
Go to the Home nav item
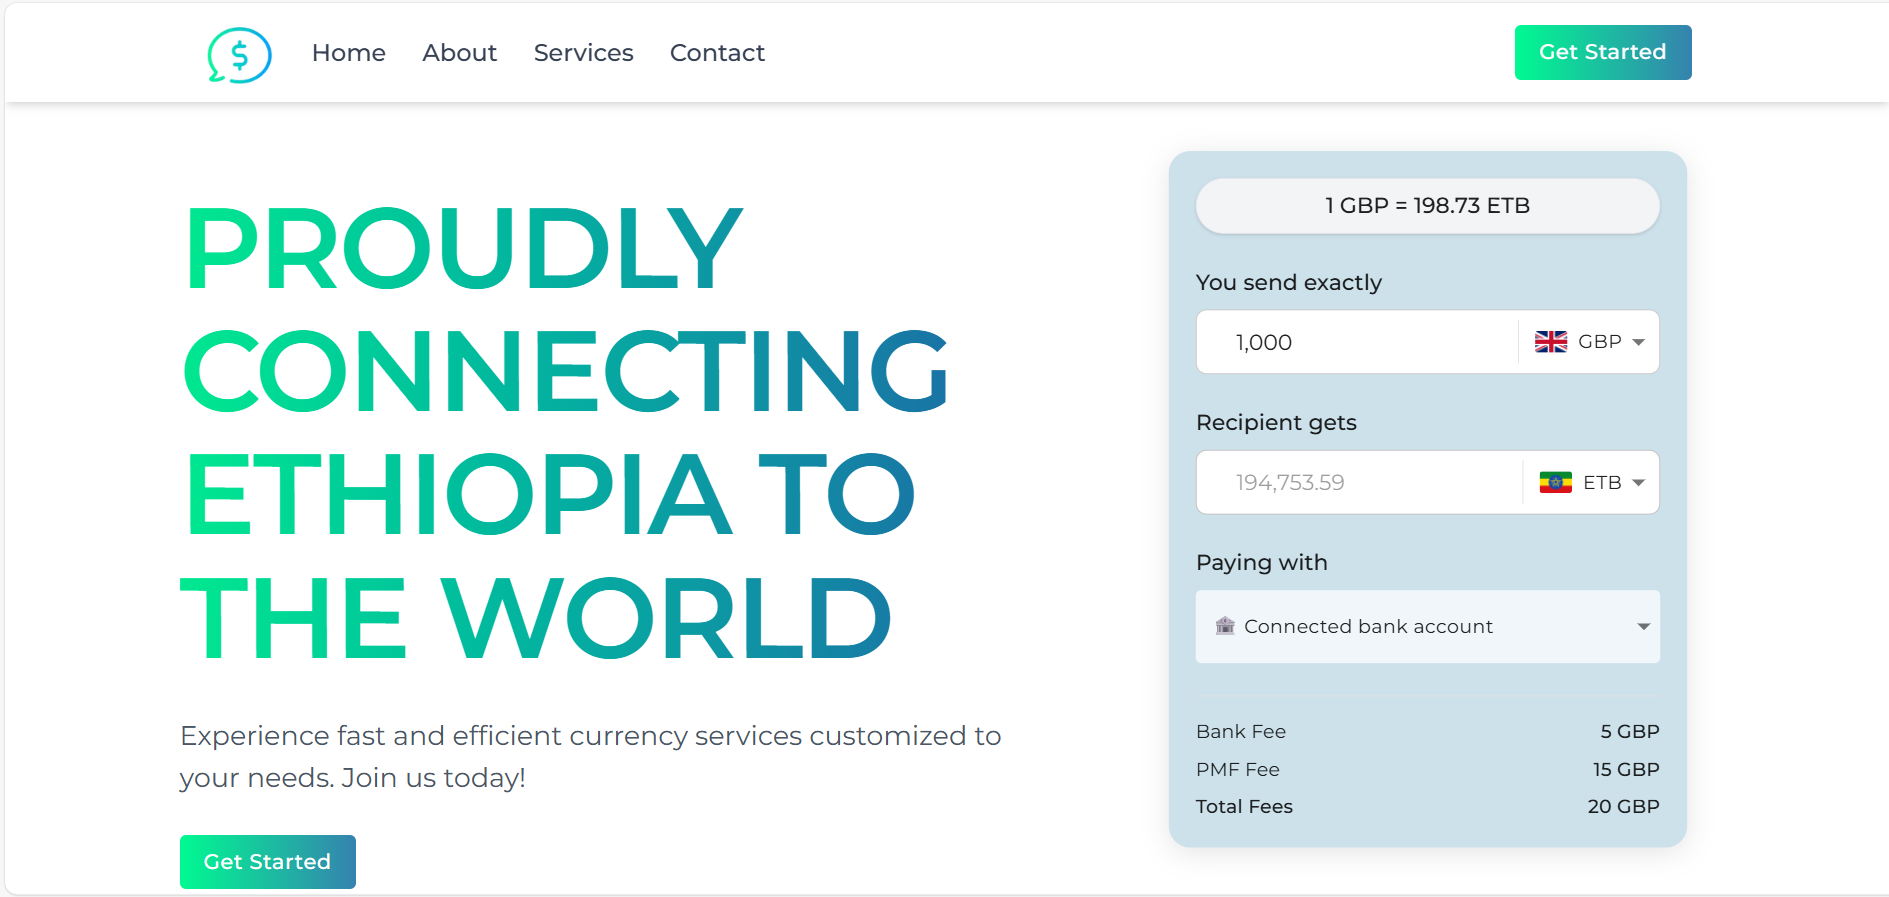(348, 53)
